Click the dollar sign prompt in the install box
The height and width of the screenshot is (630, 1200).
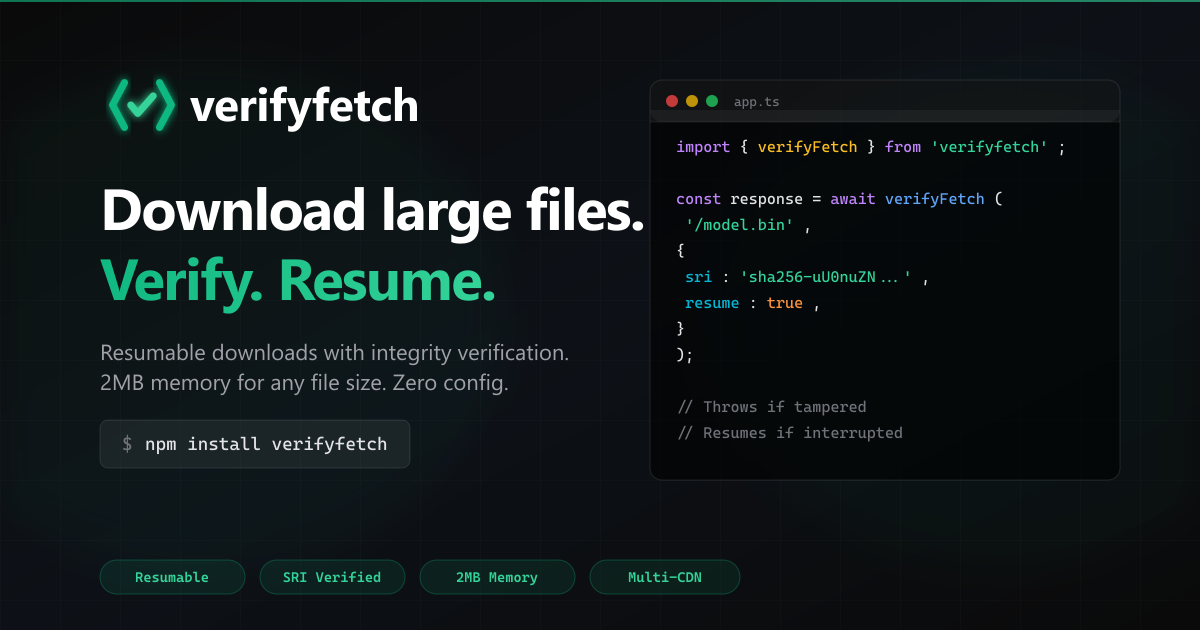click(x=125, y=444)
